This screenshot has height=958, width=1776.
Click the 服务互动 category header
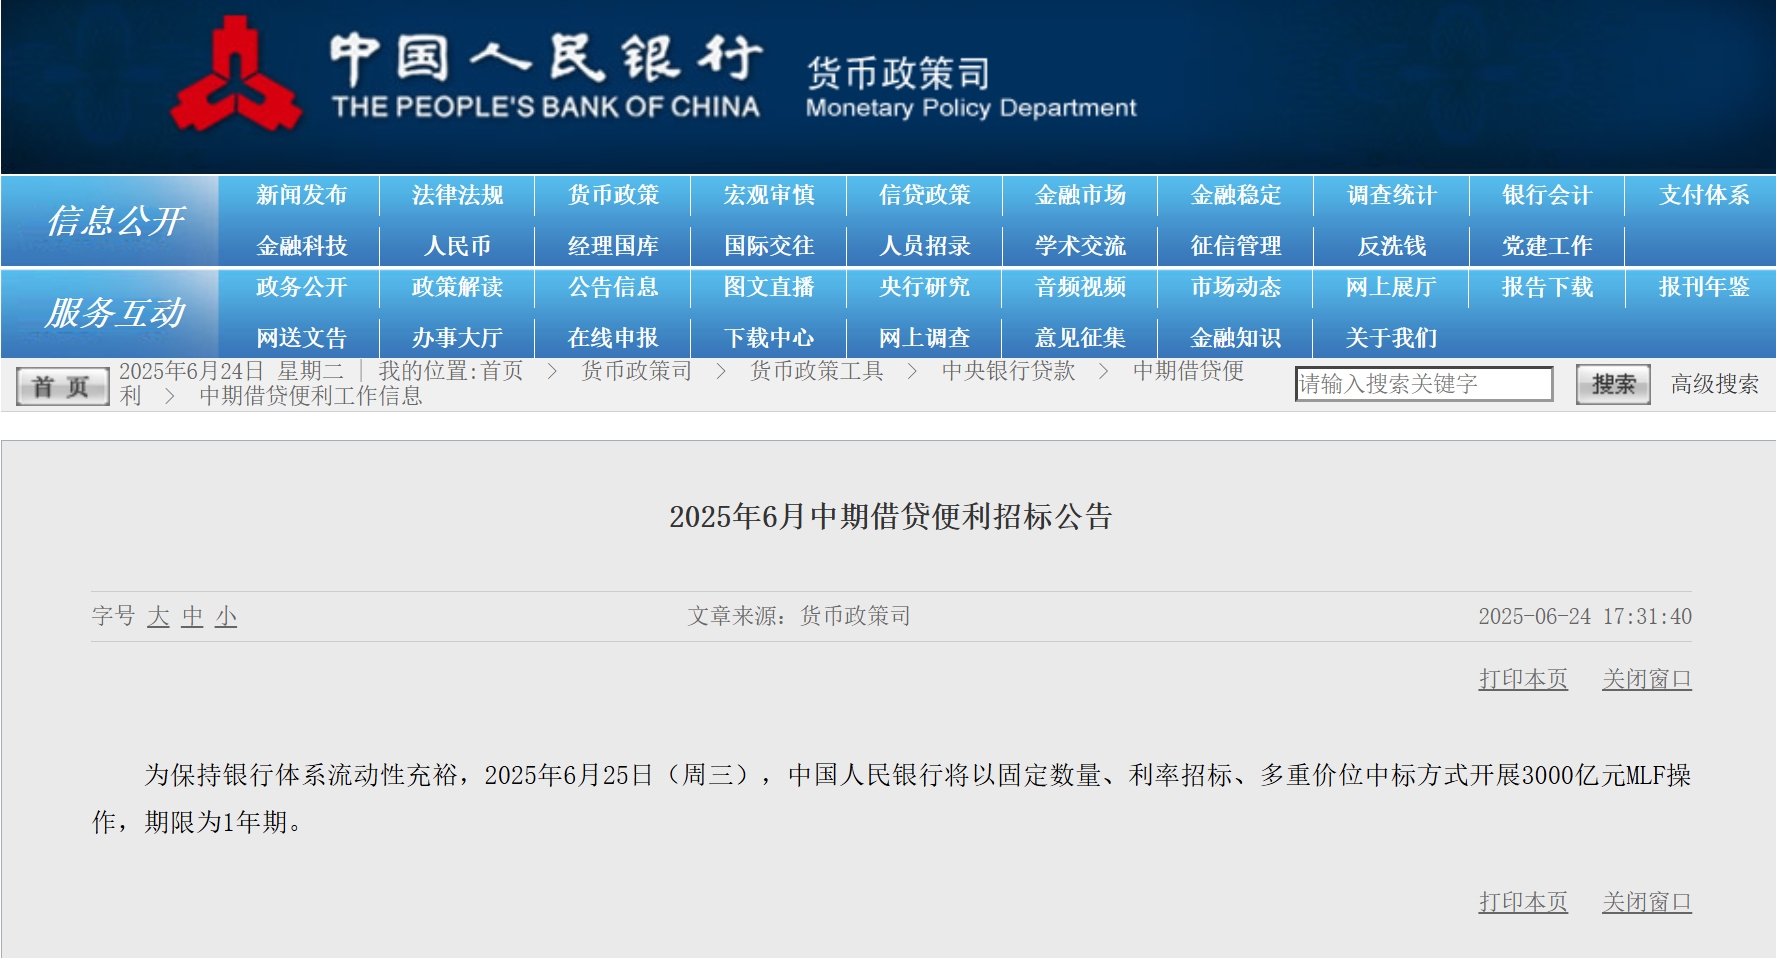tap(116, 313)
